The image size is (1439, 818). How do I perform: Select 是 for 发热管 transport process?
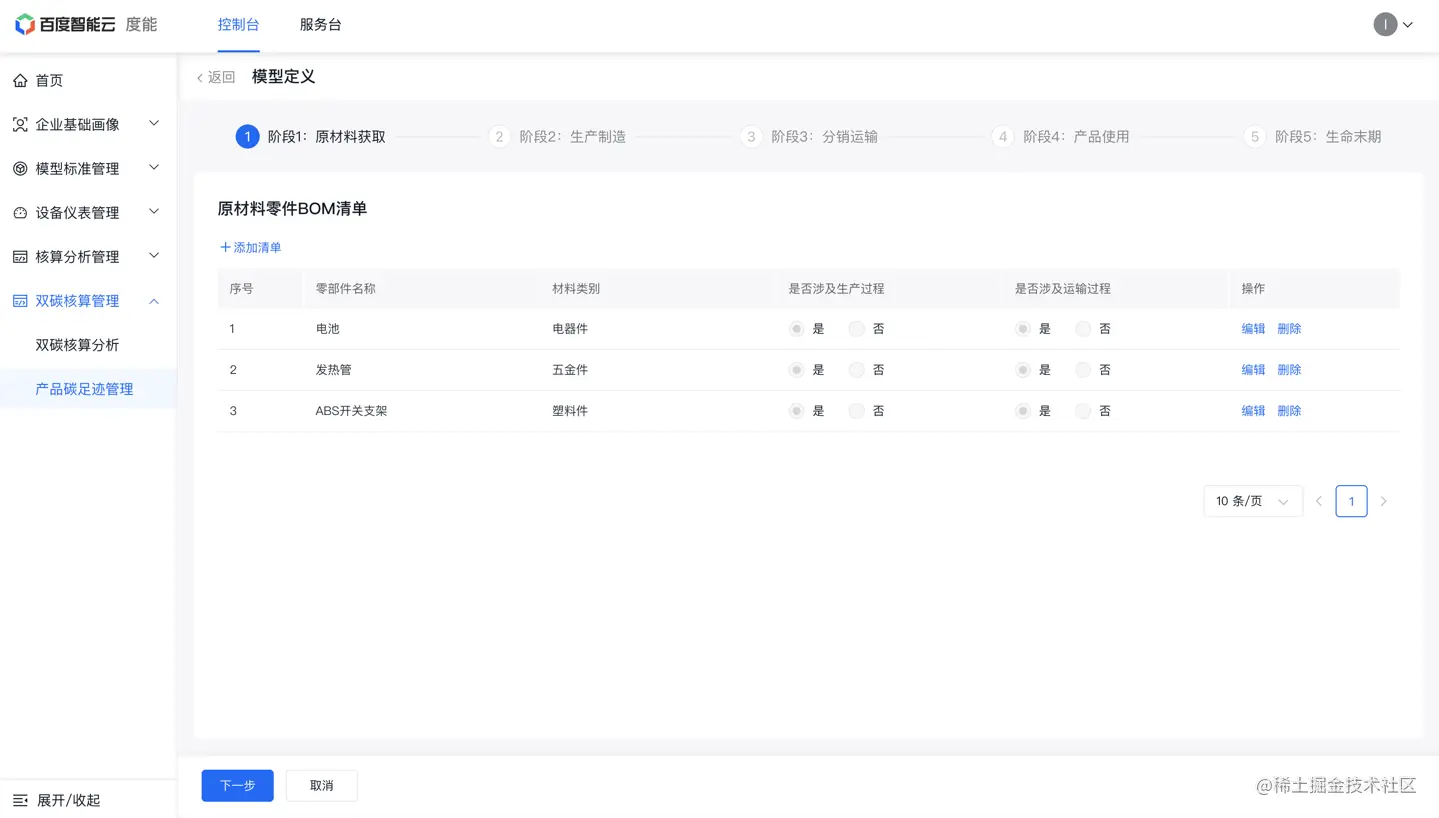tap(1022, 370)
